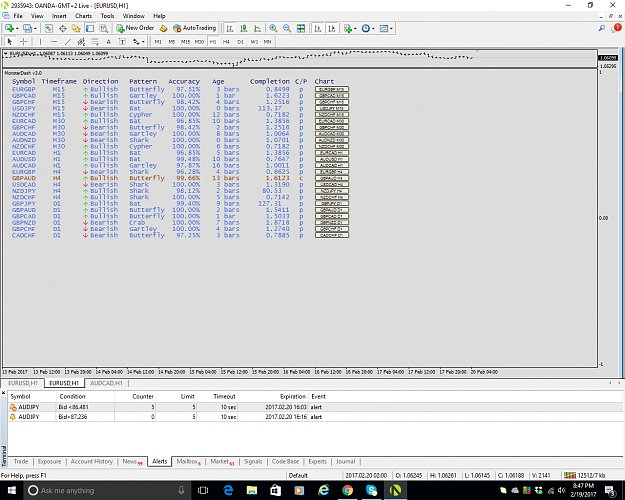This screenshot has height=500, width=625.
Task: Click the New Order button
Action: click(135, 28)
